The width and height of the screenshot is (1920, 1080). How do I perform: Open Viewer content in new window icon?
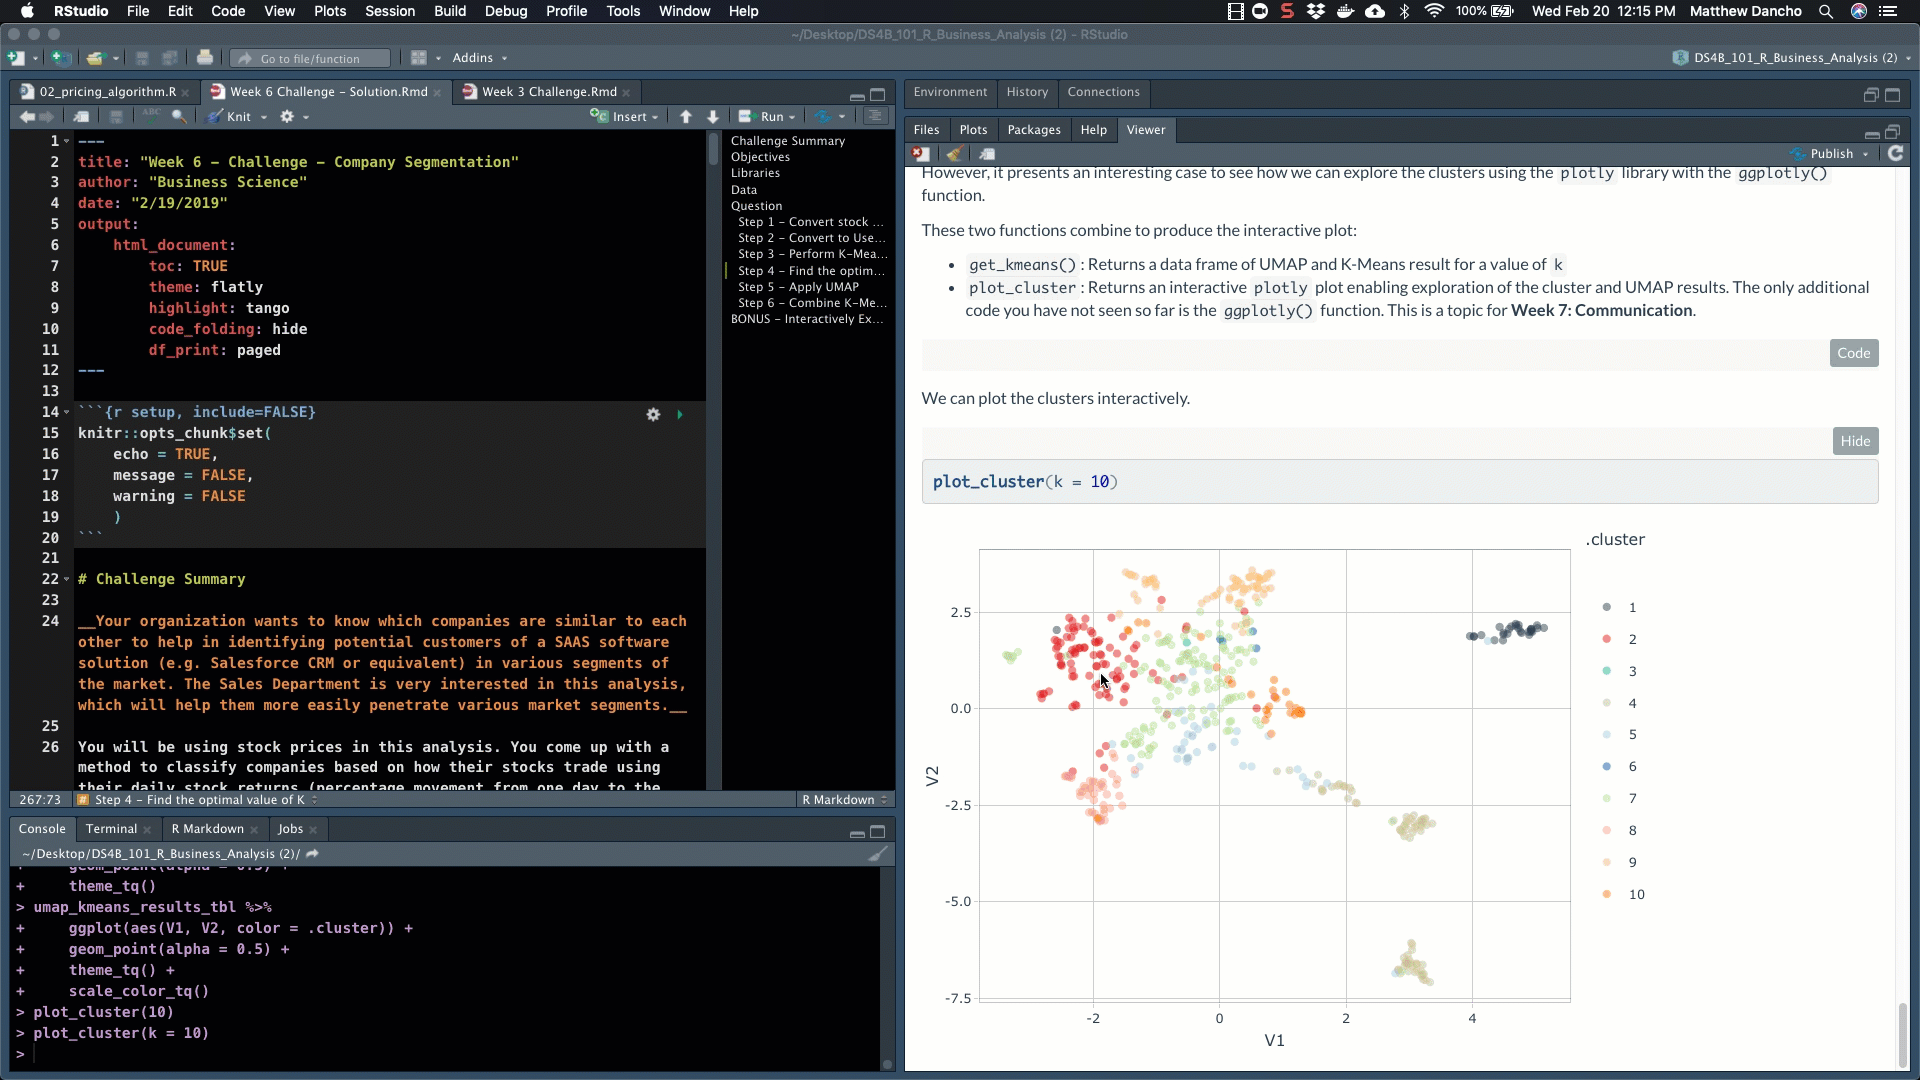point(987,154)
